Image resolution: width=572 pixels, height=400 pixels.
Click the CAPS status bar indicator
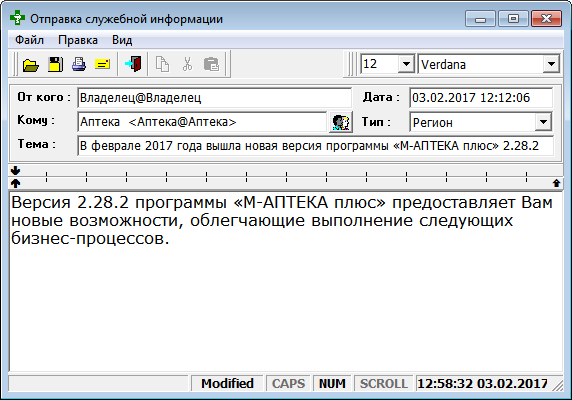(288, 383)
